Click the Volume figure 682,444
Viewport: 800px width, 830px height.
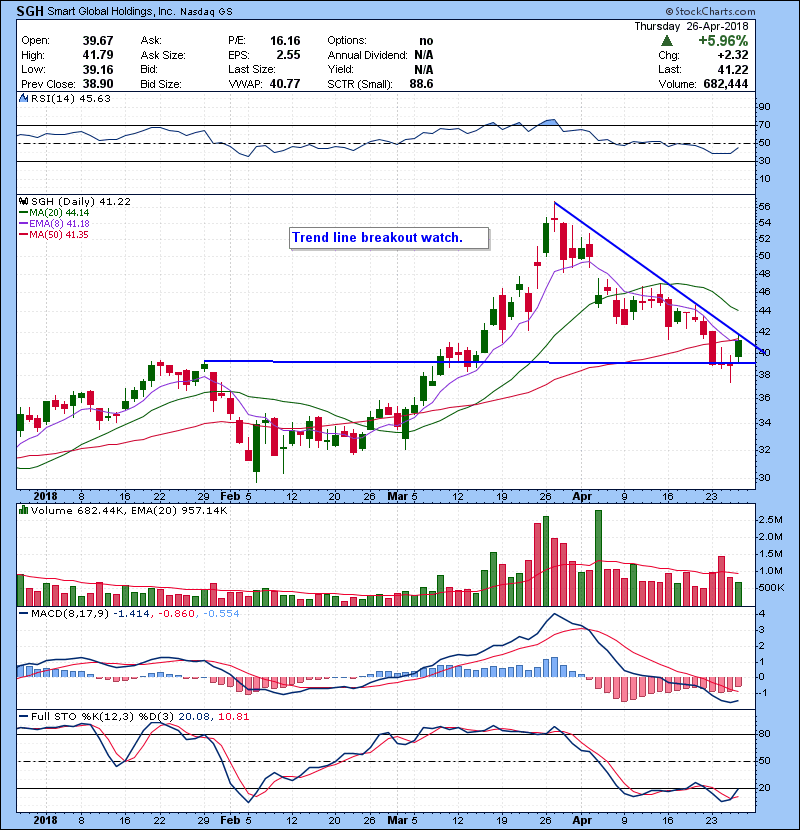pyautogui.click(x=725, y=84)
